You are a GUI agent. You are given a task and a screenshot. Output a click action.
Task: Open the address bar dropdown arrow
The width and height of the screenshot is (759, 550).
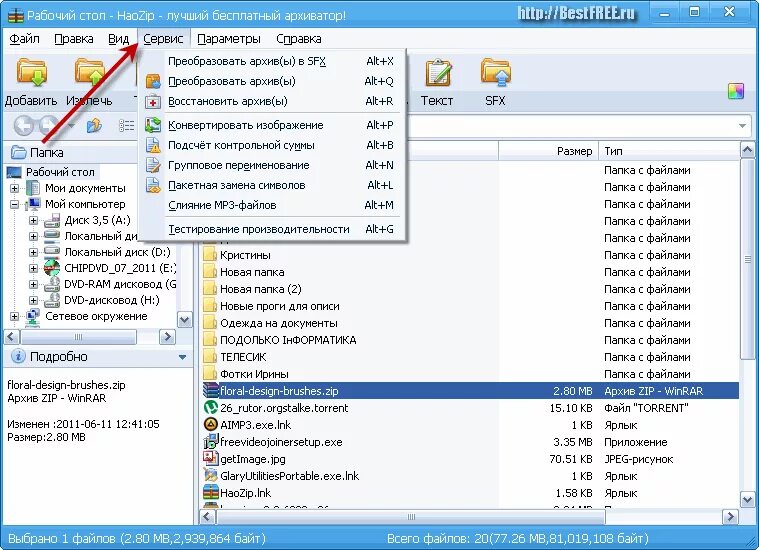tap(742, 126)
